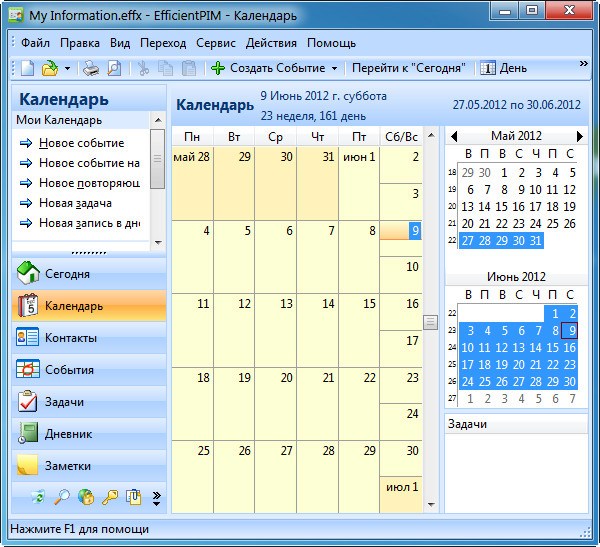
Task: Open print preview from the toolbar
Action: 114,68
